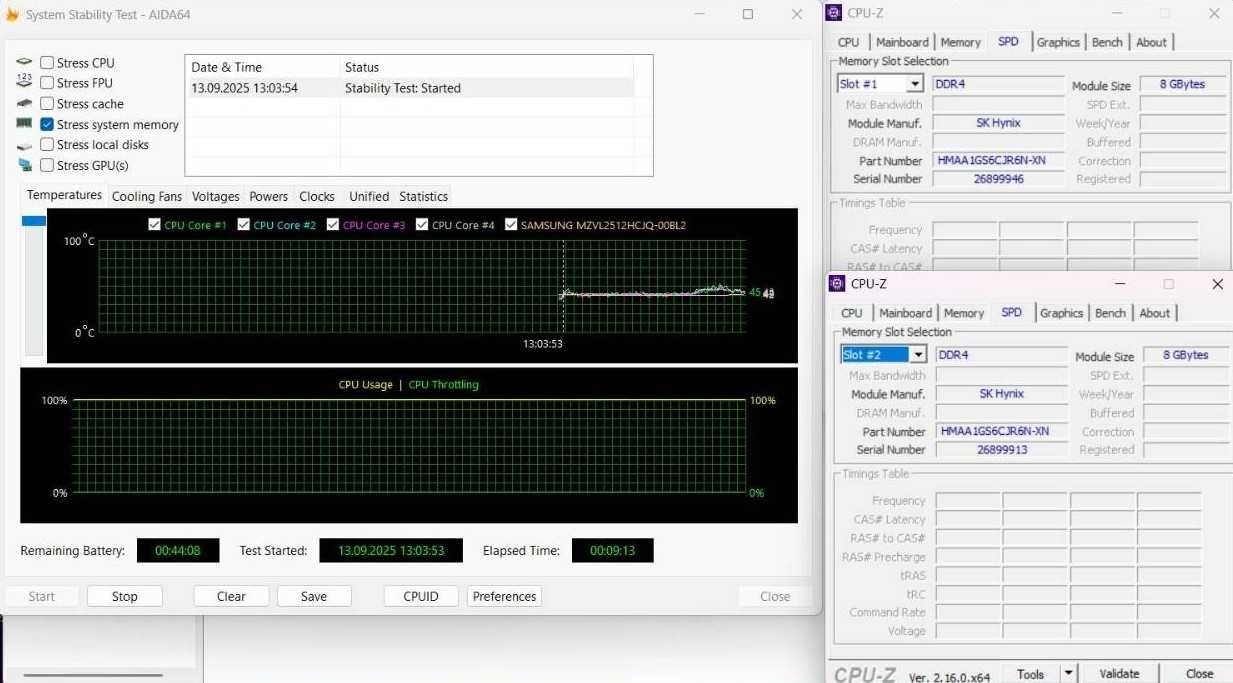Enable the Stress cache checkbox
Screen dimensions: 1233x683
point(47,104)
